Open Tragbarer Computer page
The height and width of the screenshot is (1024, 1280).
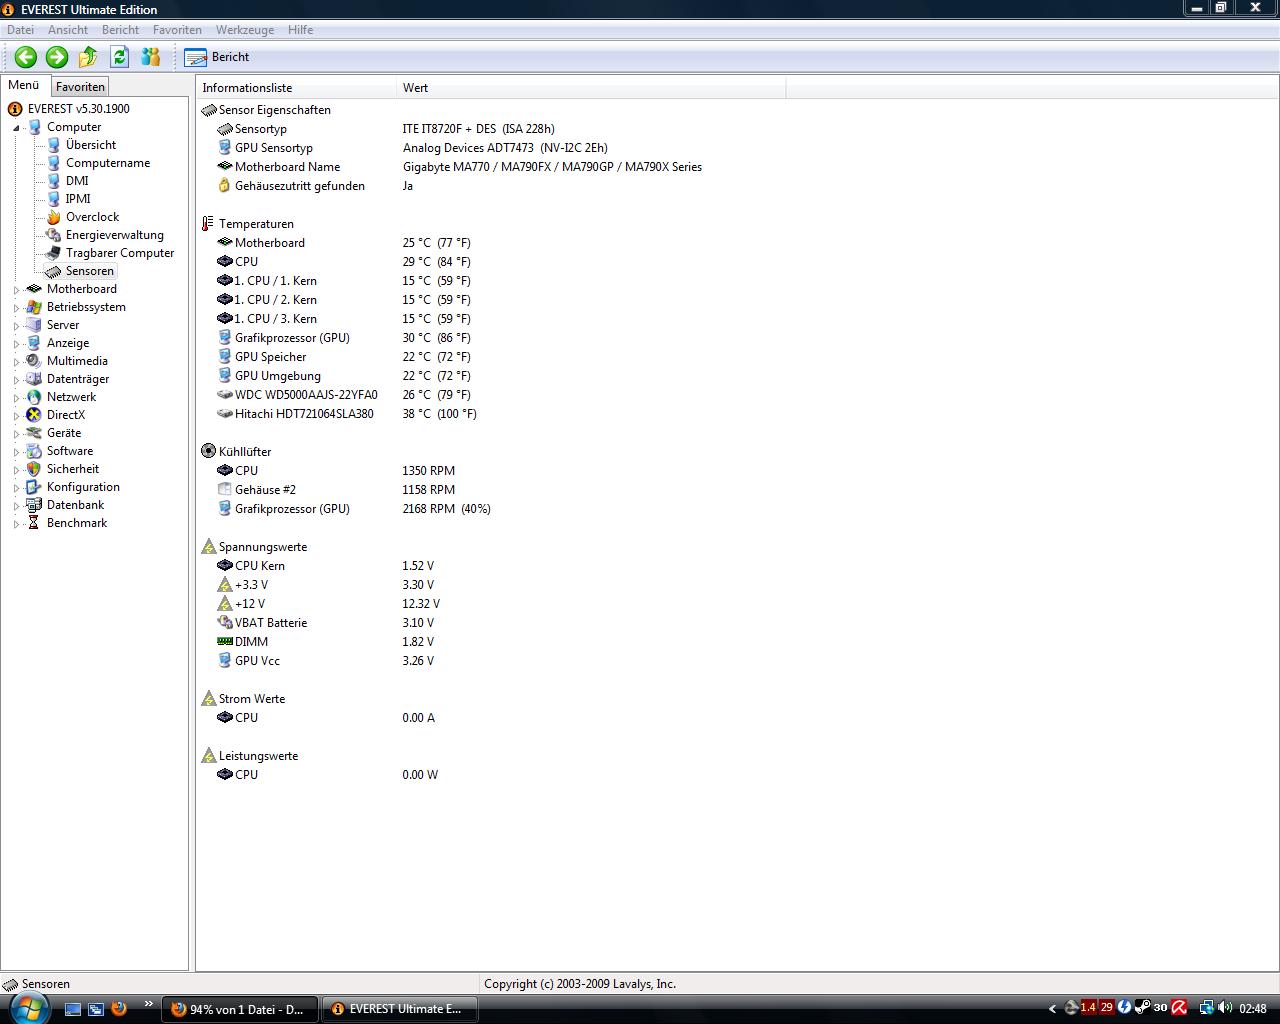[x=120, y=253]
